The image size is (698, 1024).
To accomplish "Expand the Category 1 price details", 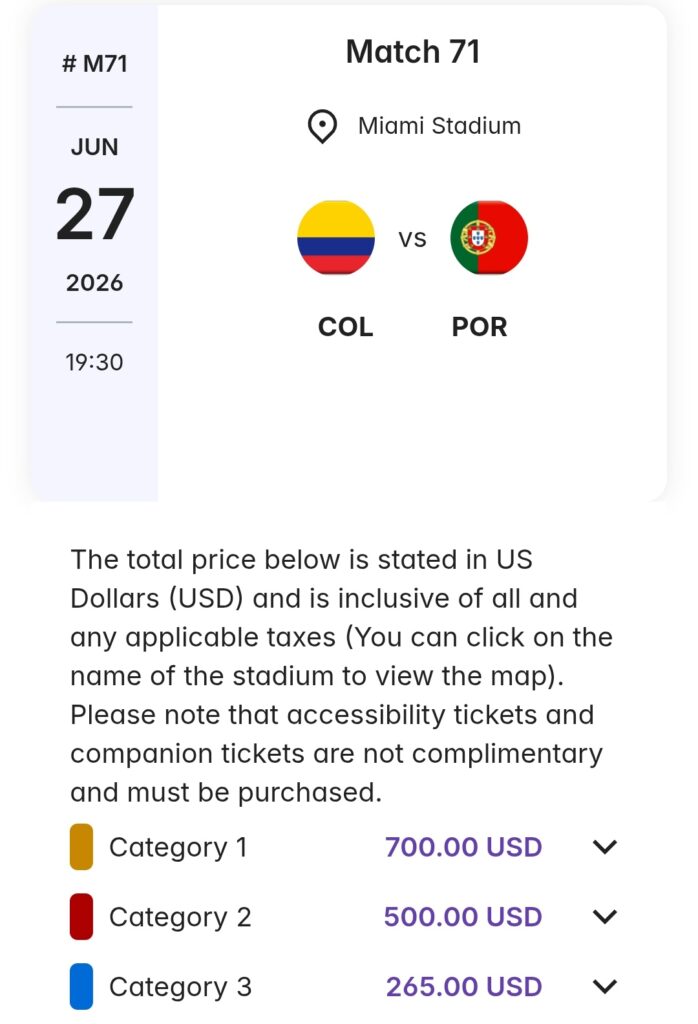I will 604,847.
